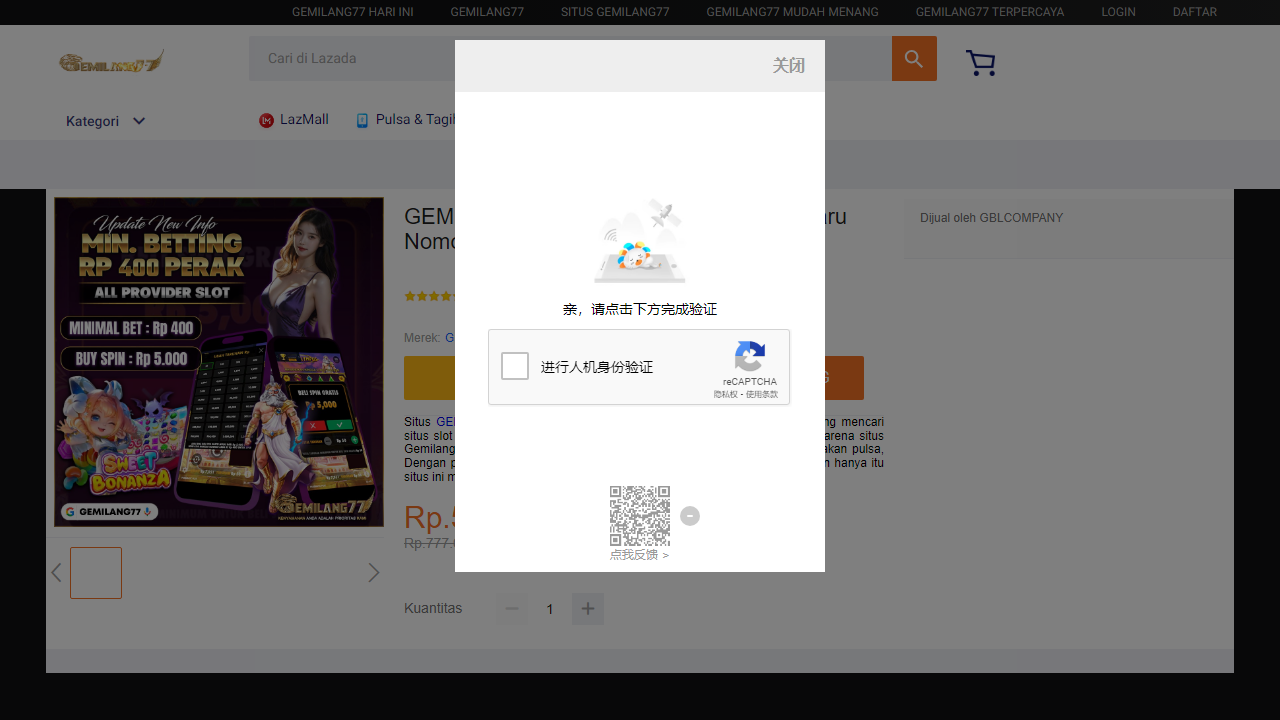Screen dimensions: 1280x720
Task: Click the QR code feedback image
Action: click(x=640, y=515)
